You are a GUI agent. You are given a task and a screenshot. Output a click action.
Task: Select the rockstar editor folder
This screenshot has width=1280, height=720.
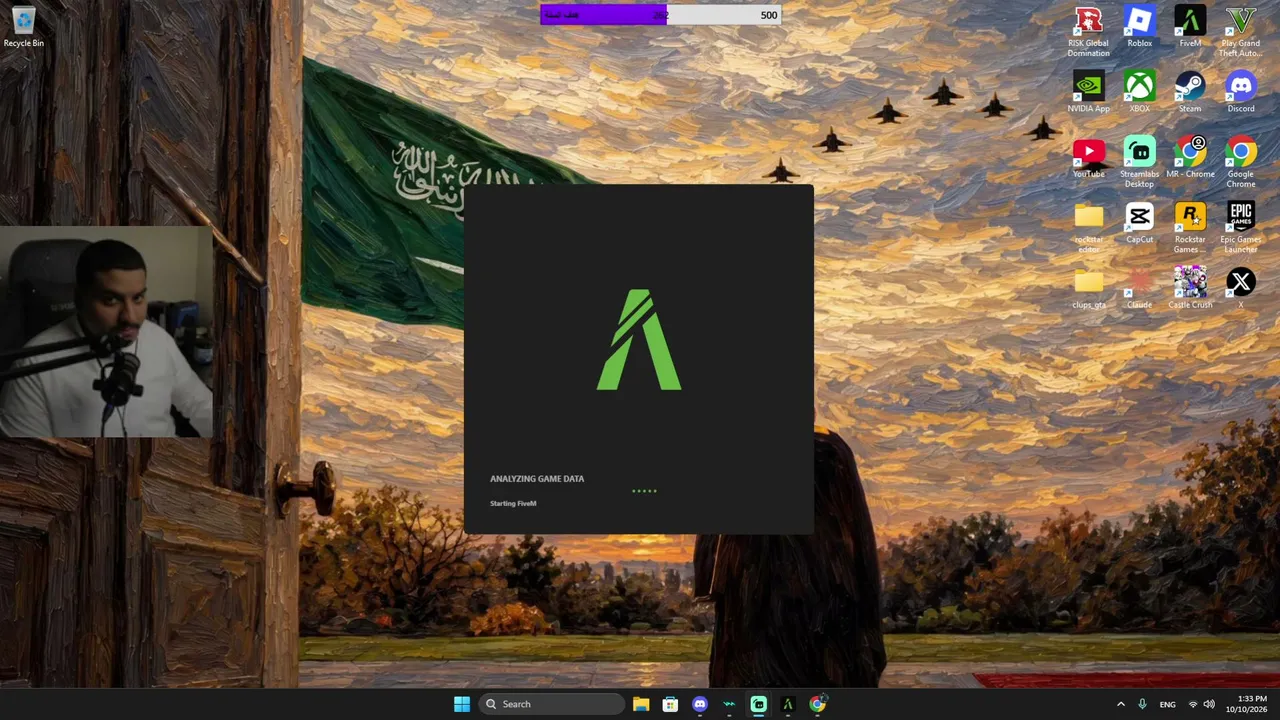coord(1088,228)
